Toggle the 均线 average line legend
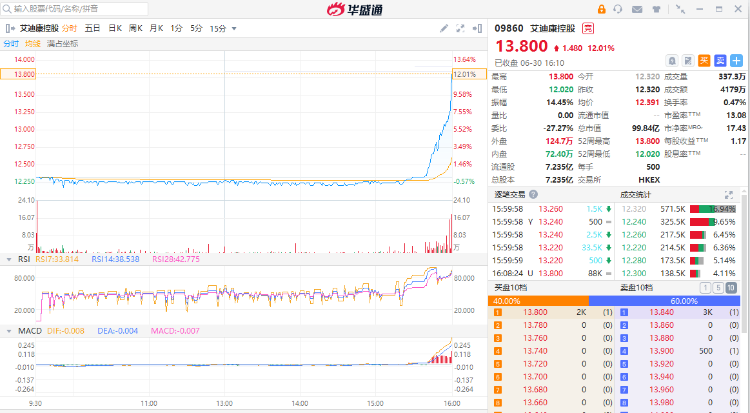The height and width of the screenshot is (413, 750). pyautogui.click(x=33, y=44)
